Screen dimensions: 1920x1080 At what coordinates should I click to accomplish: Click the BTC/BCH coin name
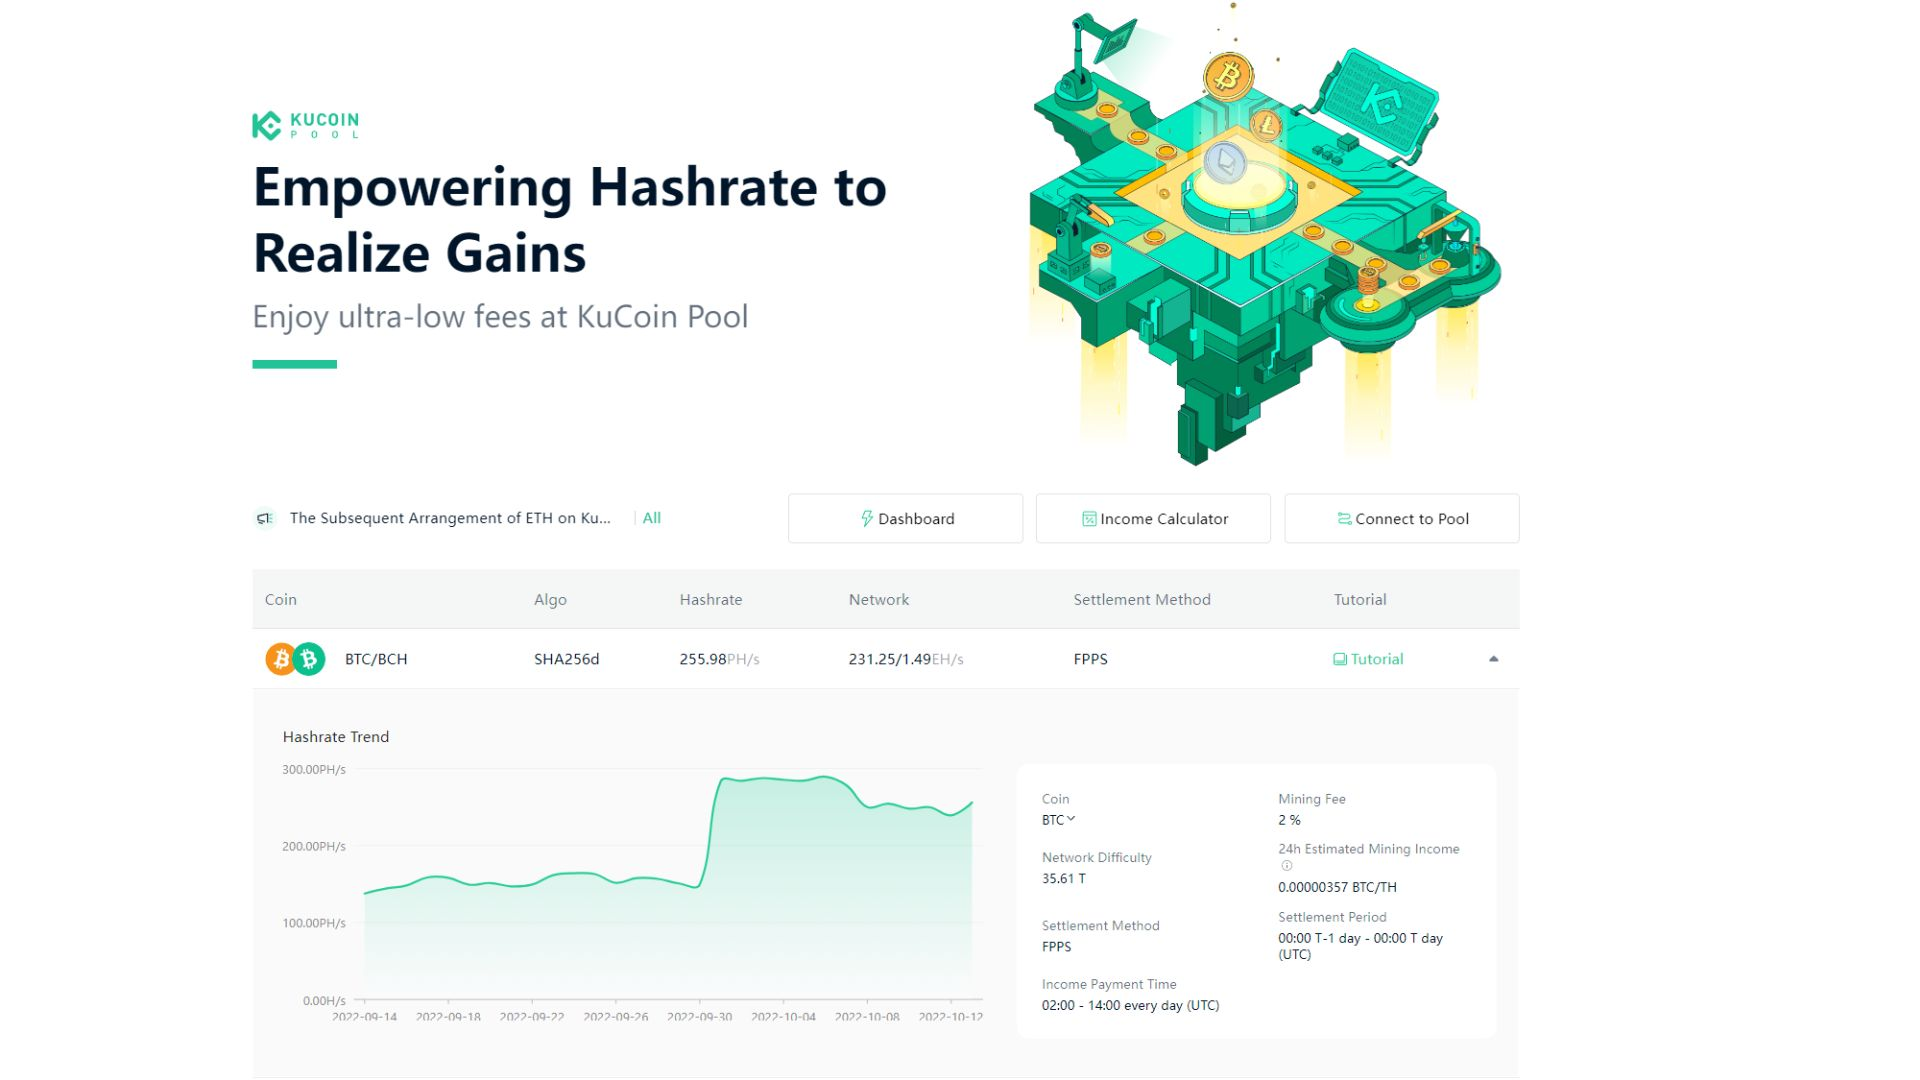[x=376, y=659]
